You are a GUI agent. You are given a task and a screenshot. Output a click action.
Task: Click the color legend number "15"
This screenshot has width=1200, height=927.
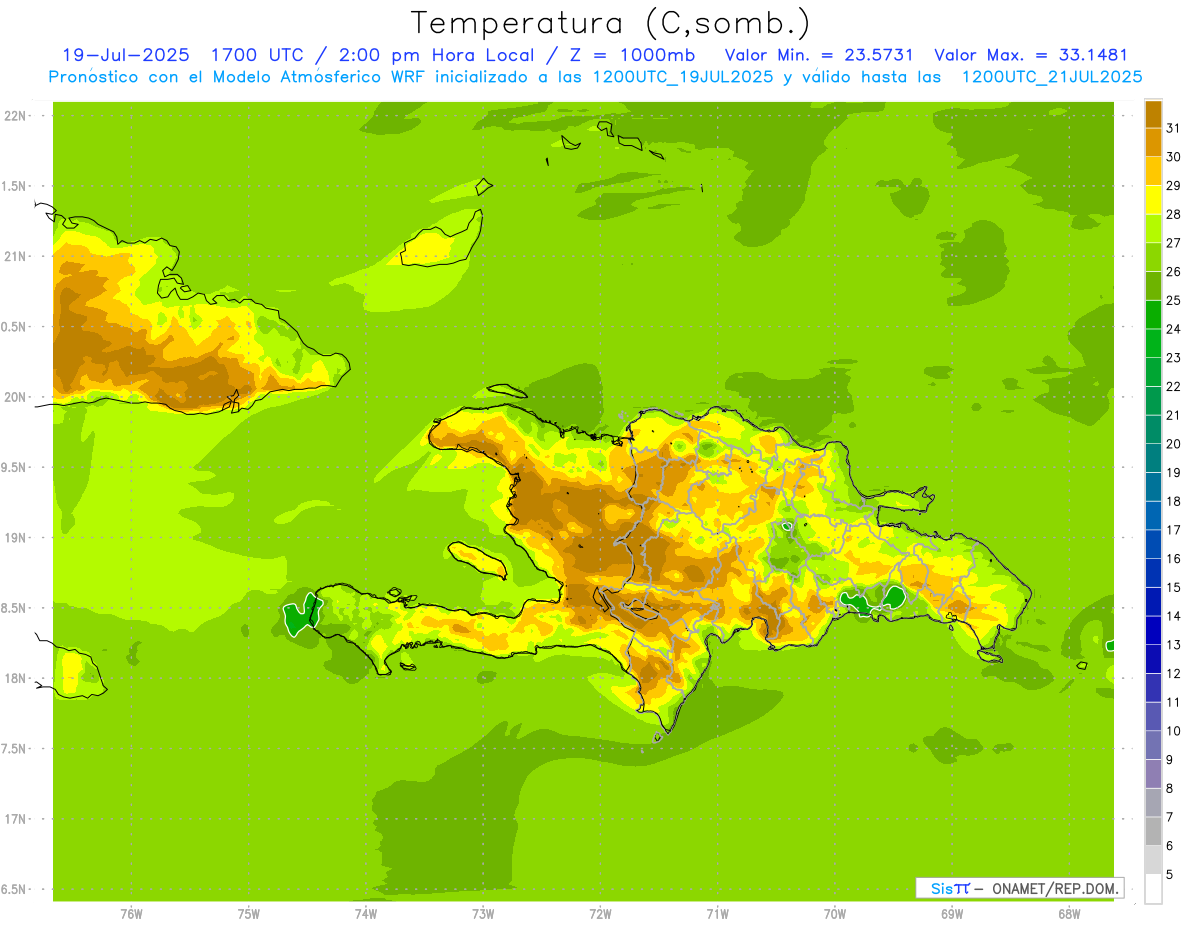coord(1174,588)
